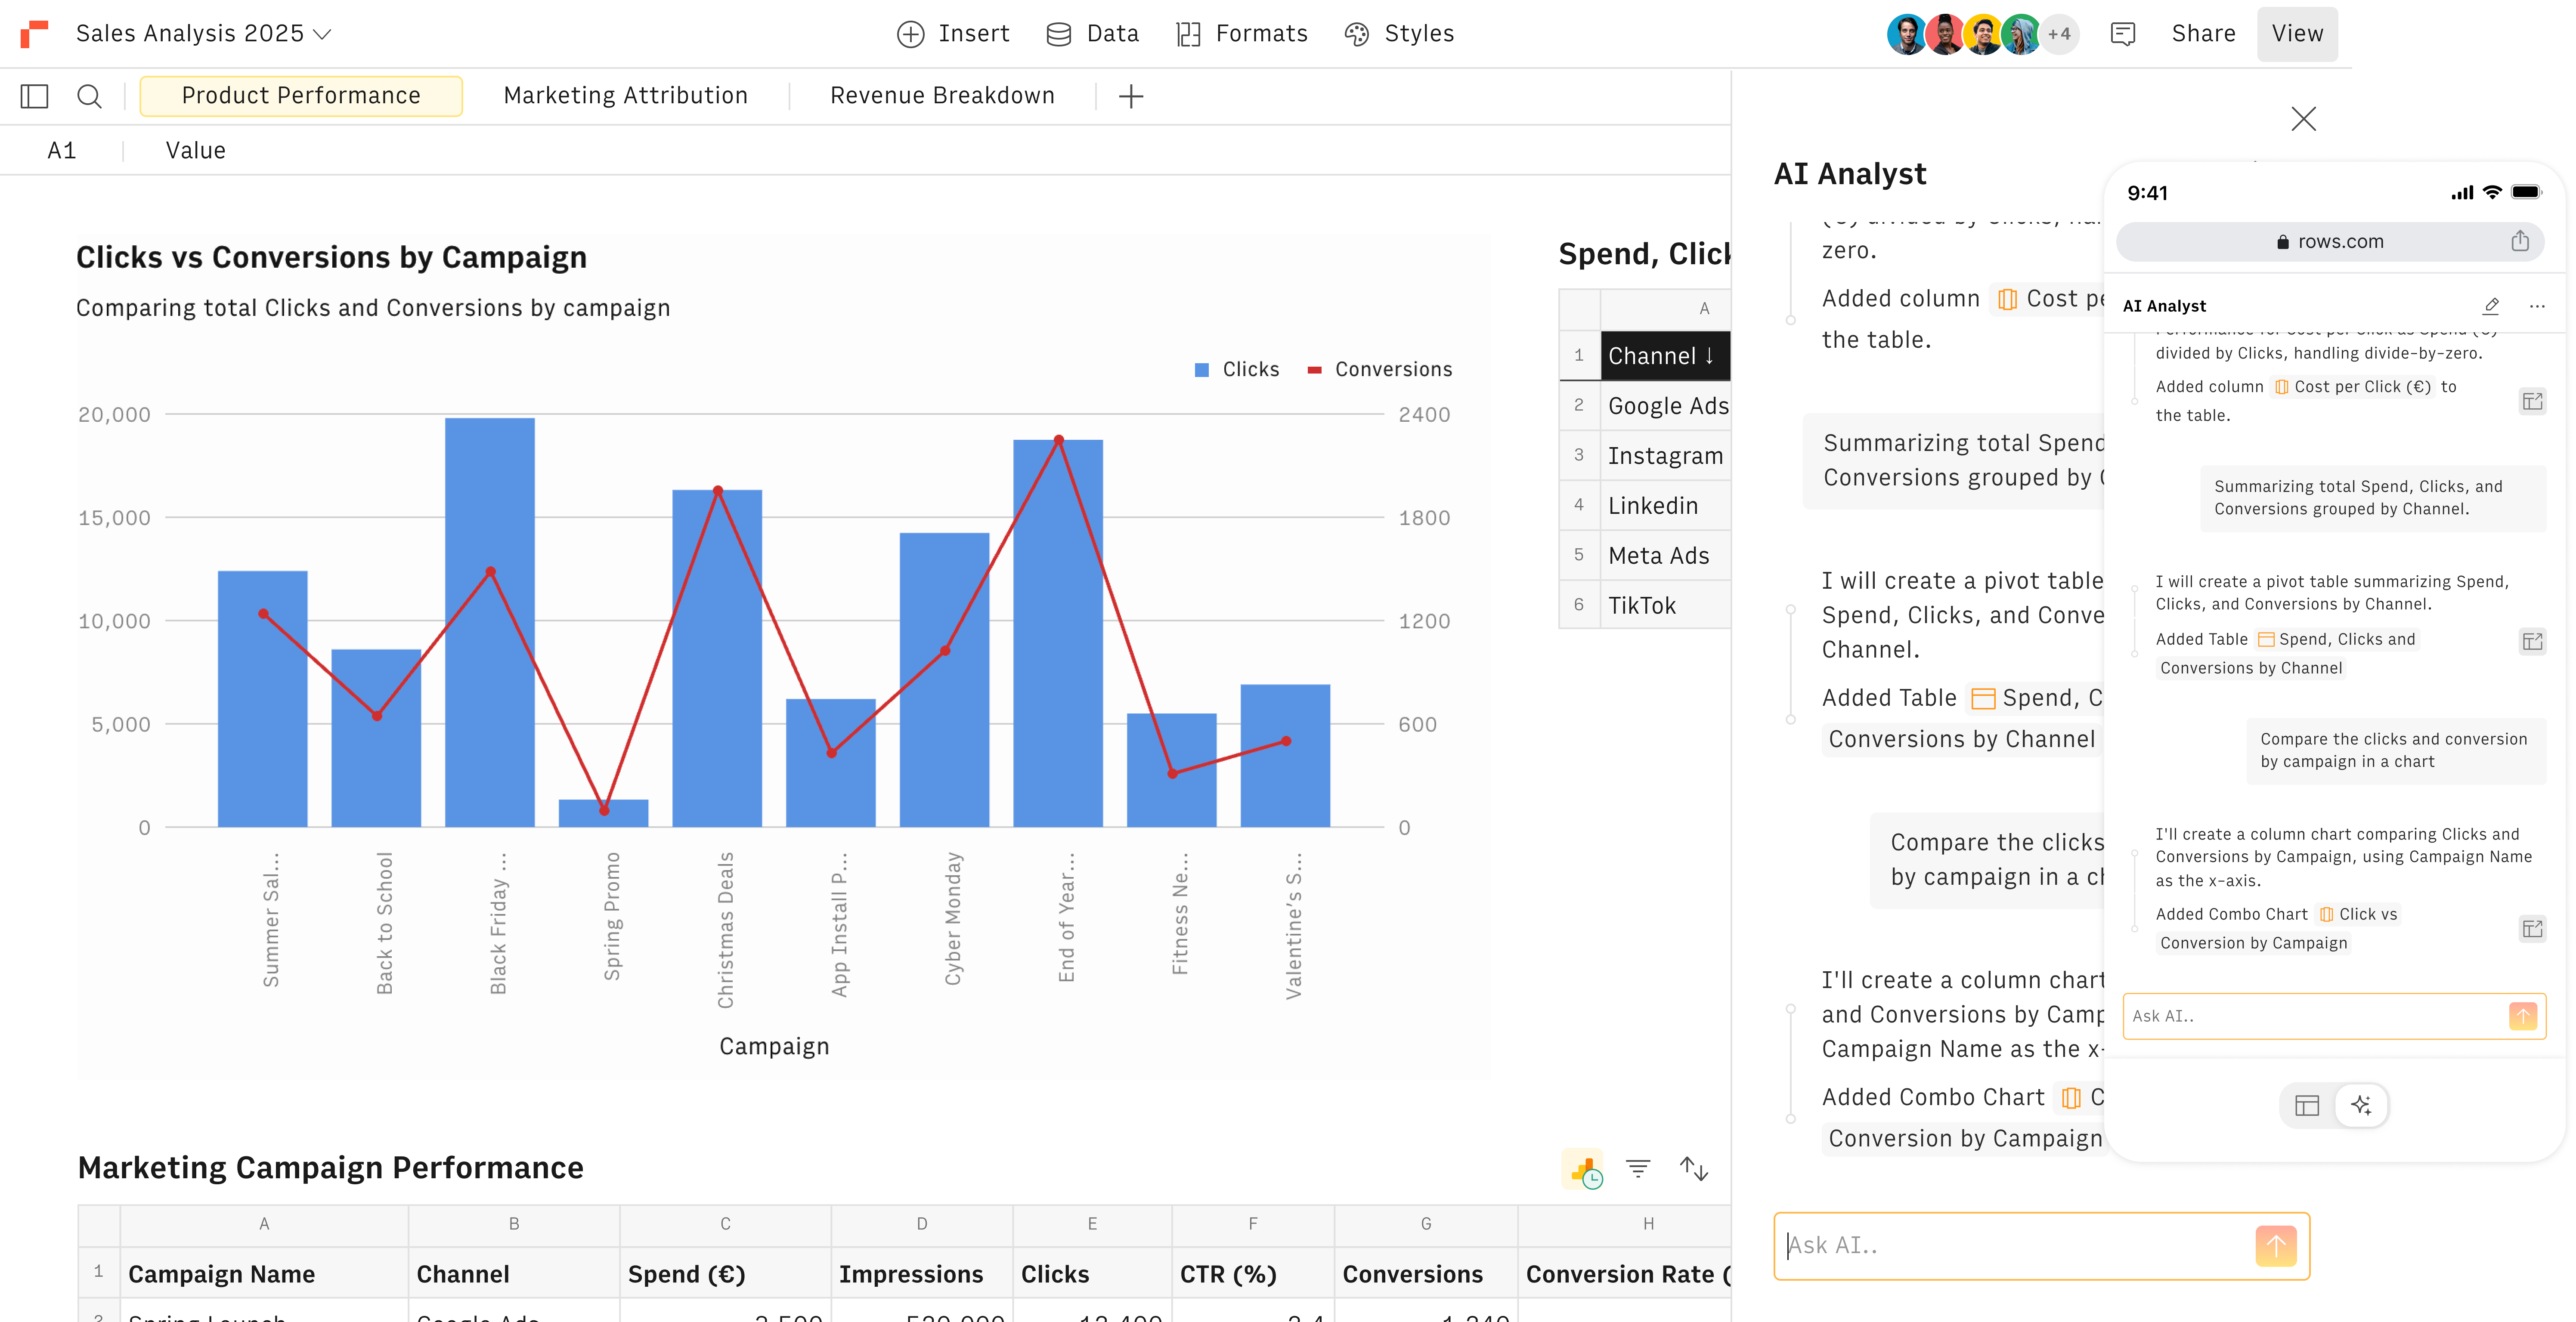The image size is (2576, 1322).
Task: Click the Share button
Action: [2203, 34]
